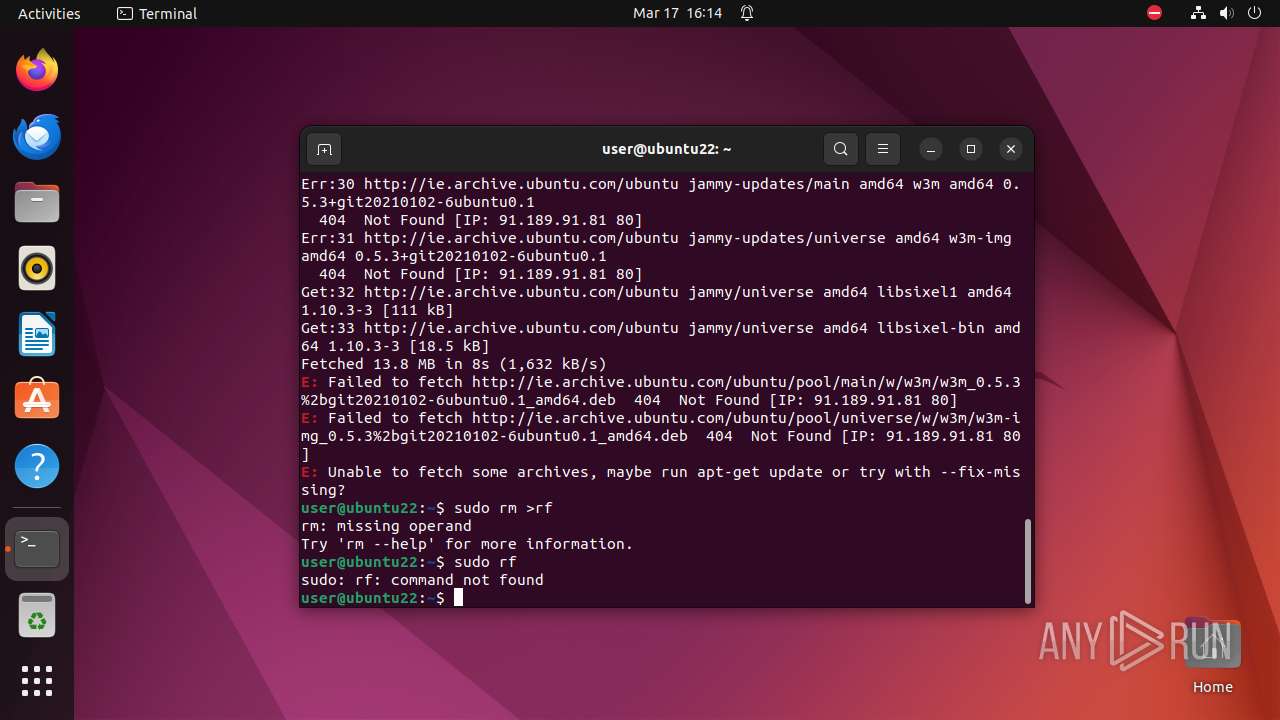Open Rhythmbox music player
This screenshot has width=1280, height=720.
point(37,269)
